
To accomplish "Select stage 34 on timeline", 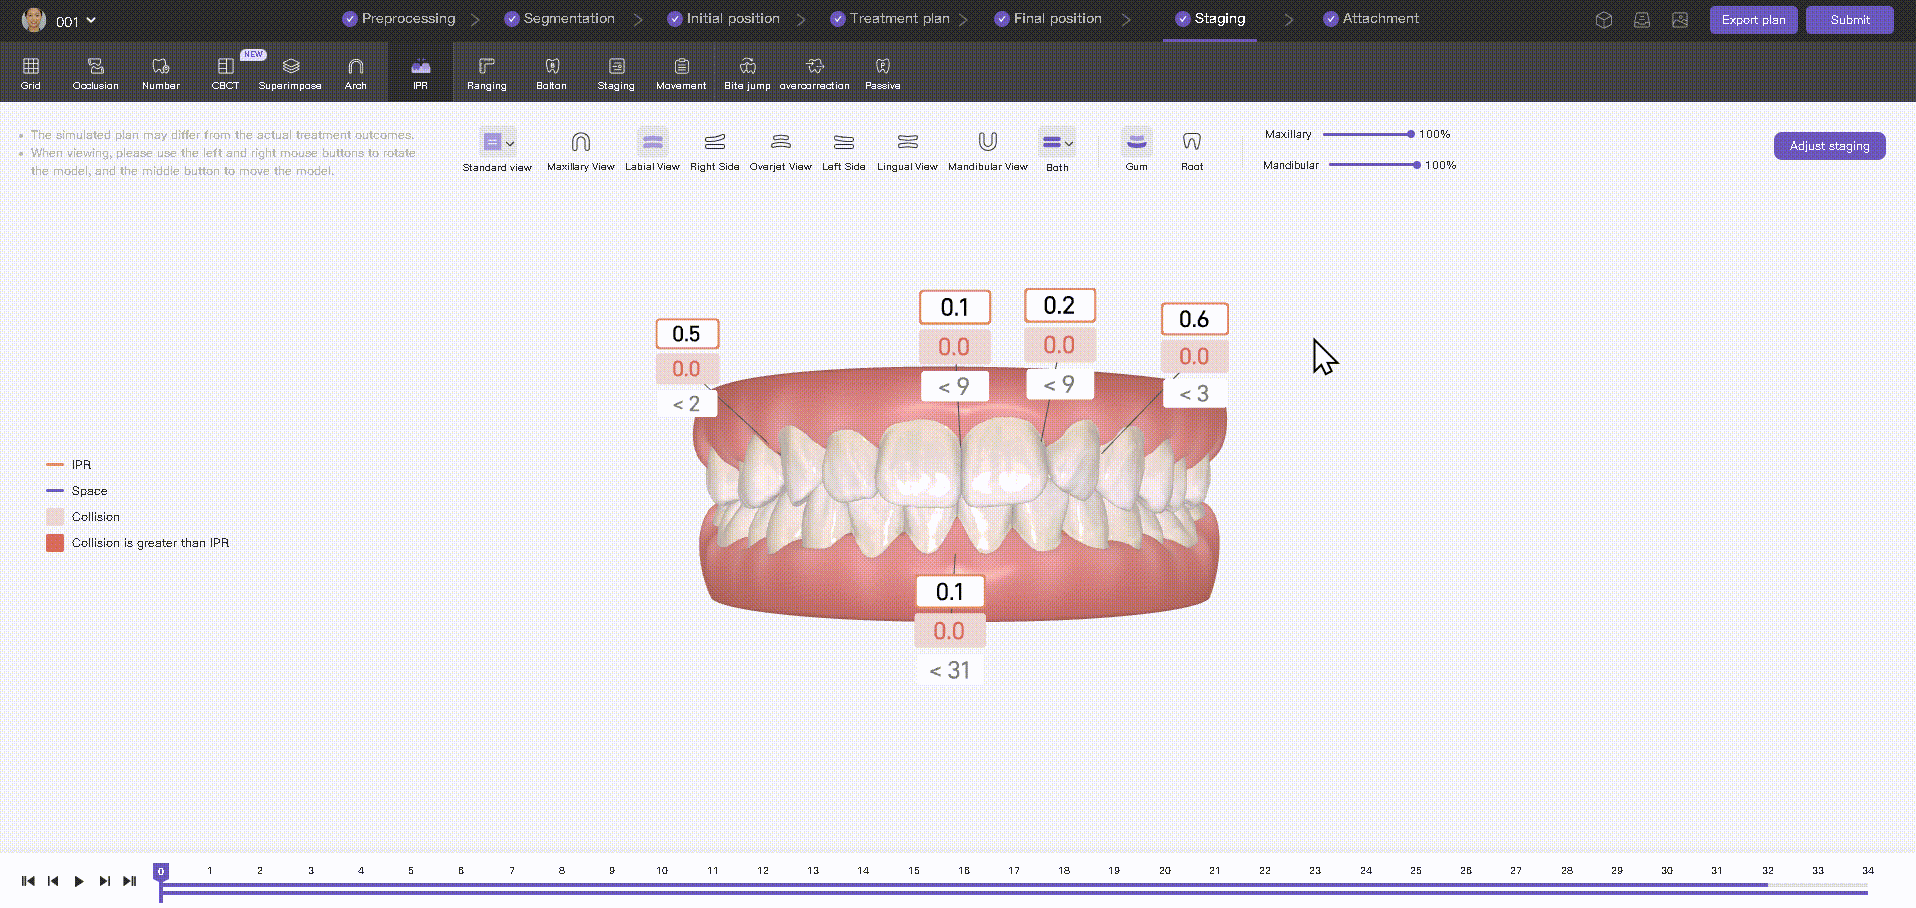I will tap(1868, 871).
